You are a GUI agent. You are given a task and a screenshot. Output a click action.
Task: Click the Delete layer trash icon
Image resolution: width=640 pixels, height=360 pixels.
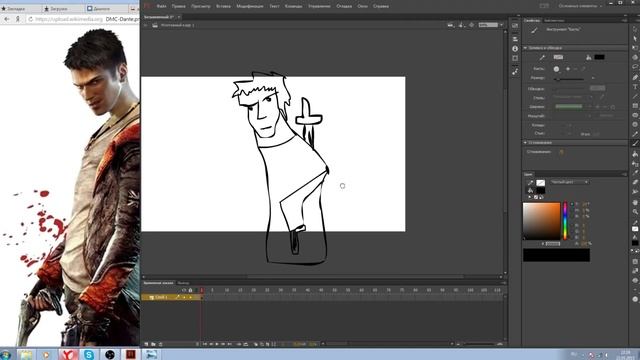pyautogui.click(x=161, y=344)
